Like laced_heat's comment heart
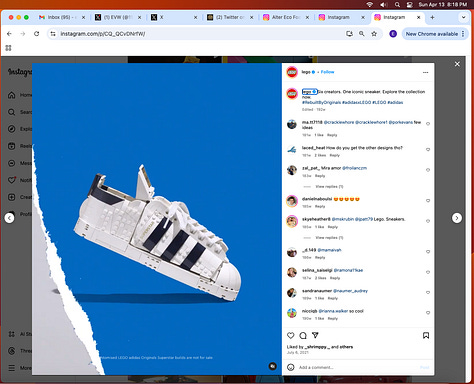Screen dimensions: 474x384 tap(428, 149)
